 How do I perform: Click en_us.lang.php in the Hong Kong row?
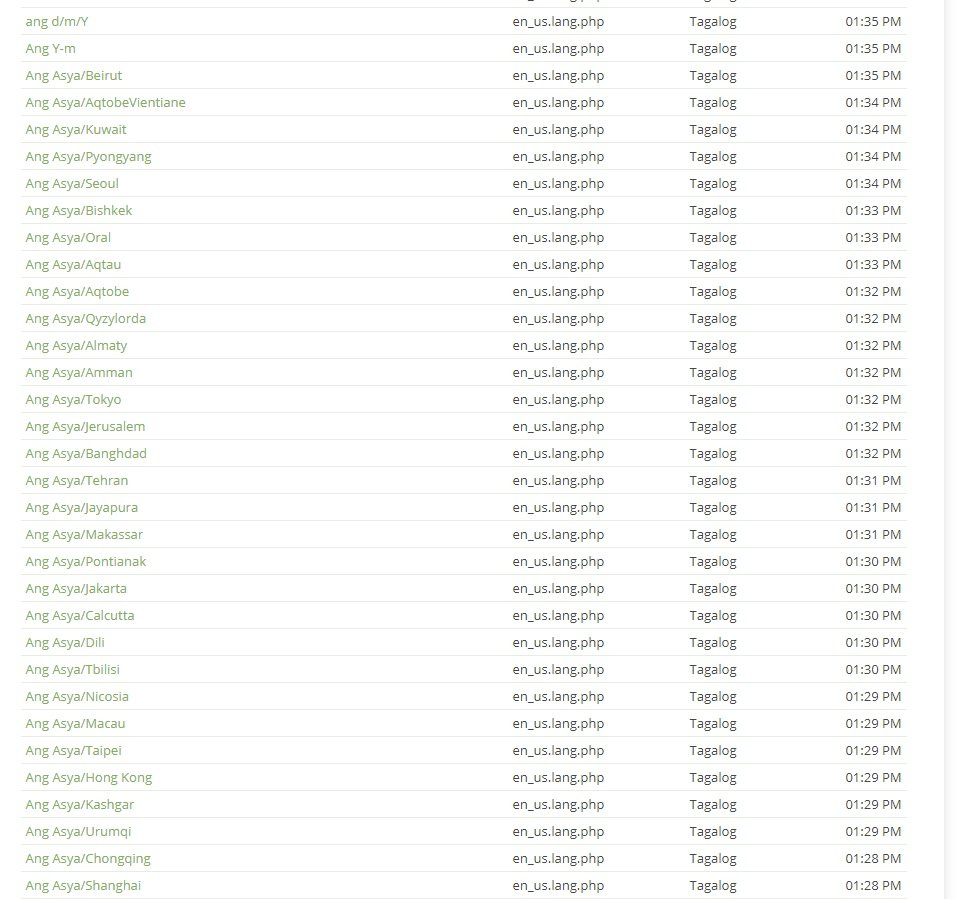[558, 777]
